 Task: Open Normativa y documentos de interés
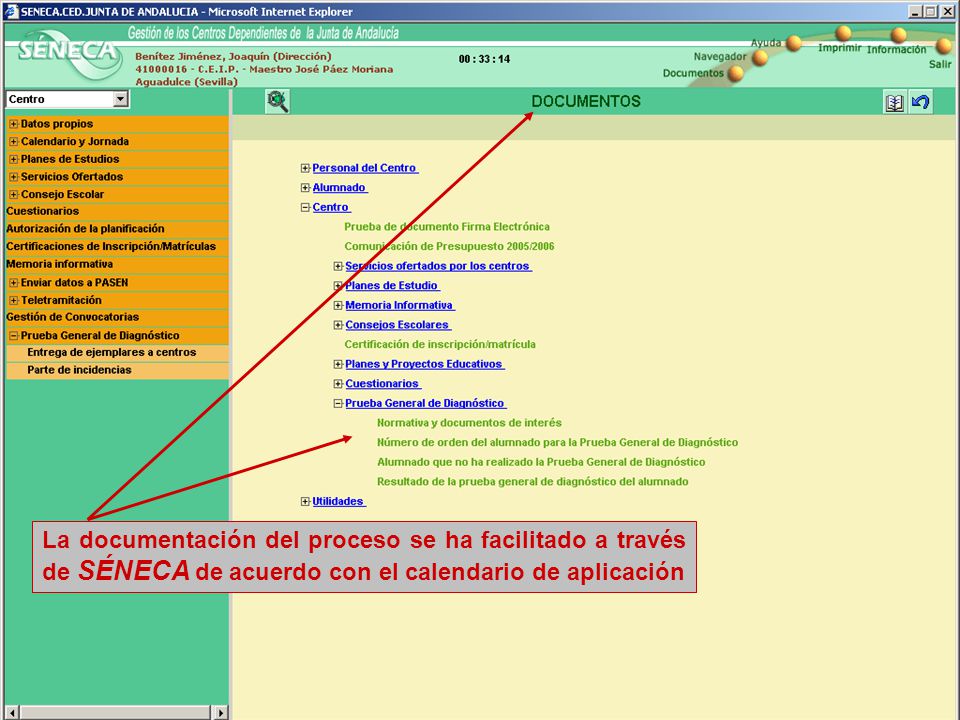[469, 423]
